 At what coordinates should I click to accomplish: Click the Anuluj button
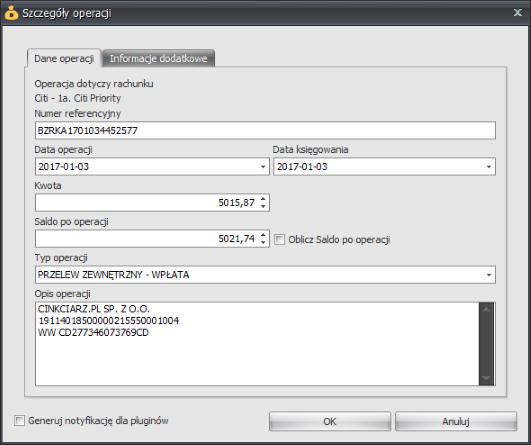(x=456, y=421)
